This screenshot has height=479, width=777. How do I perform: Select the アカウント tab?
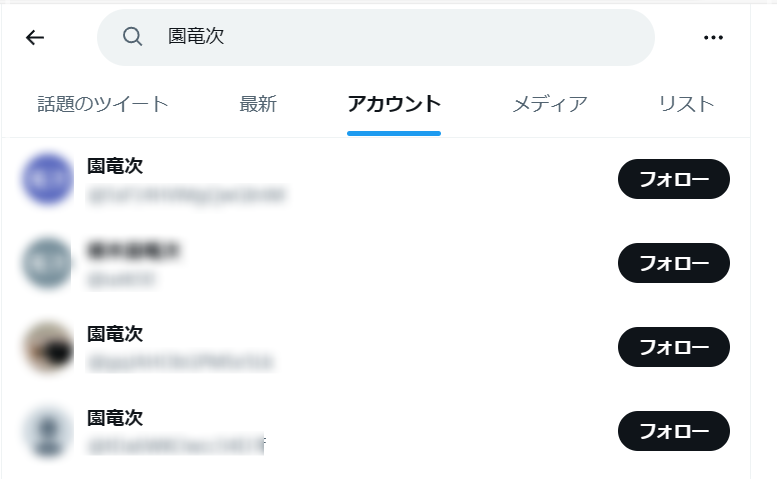[x=394, y=104]
